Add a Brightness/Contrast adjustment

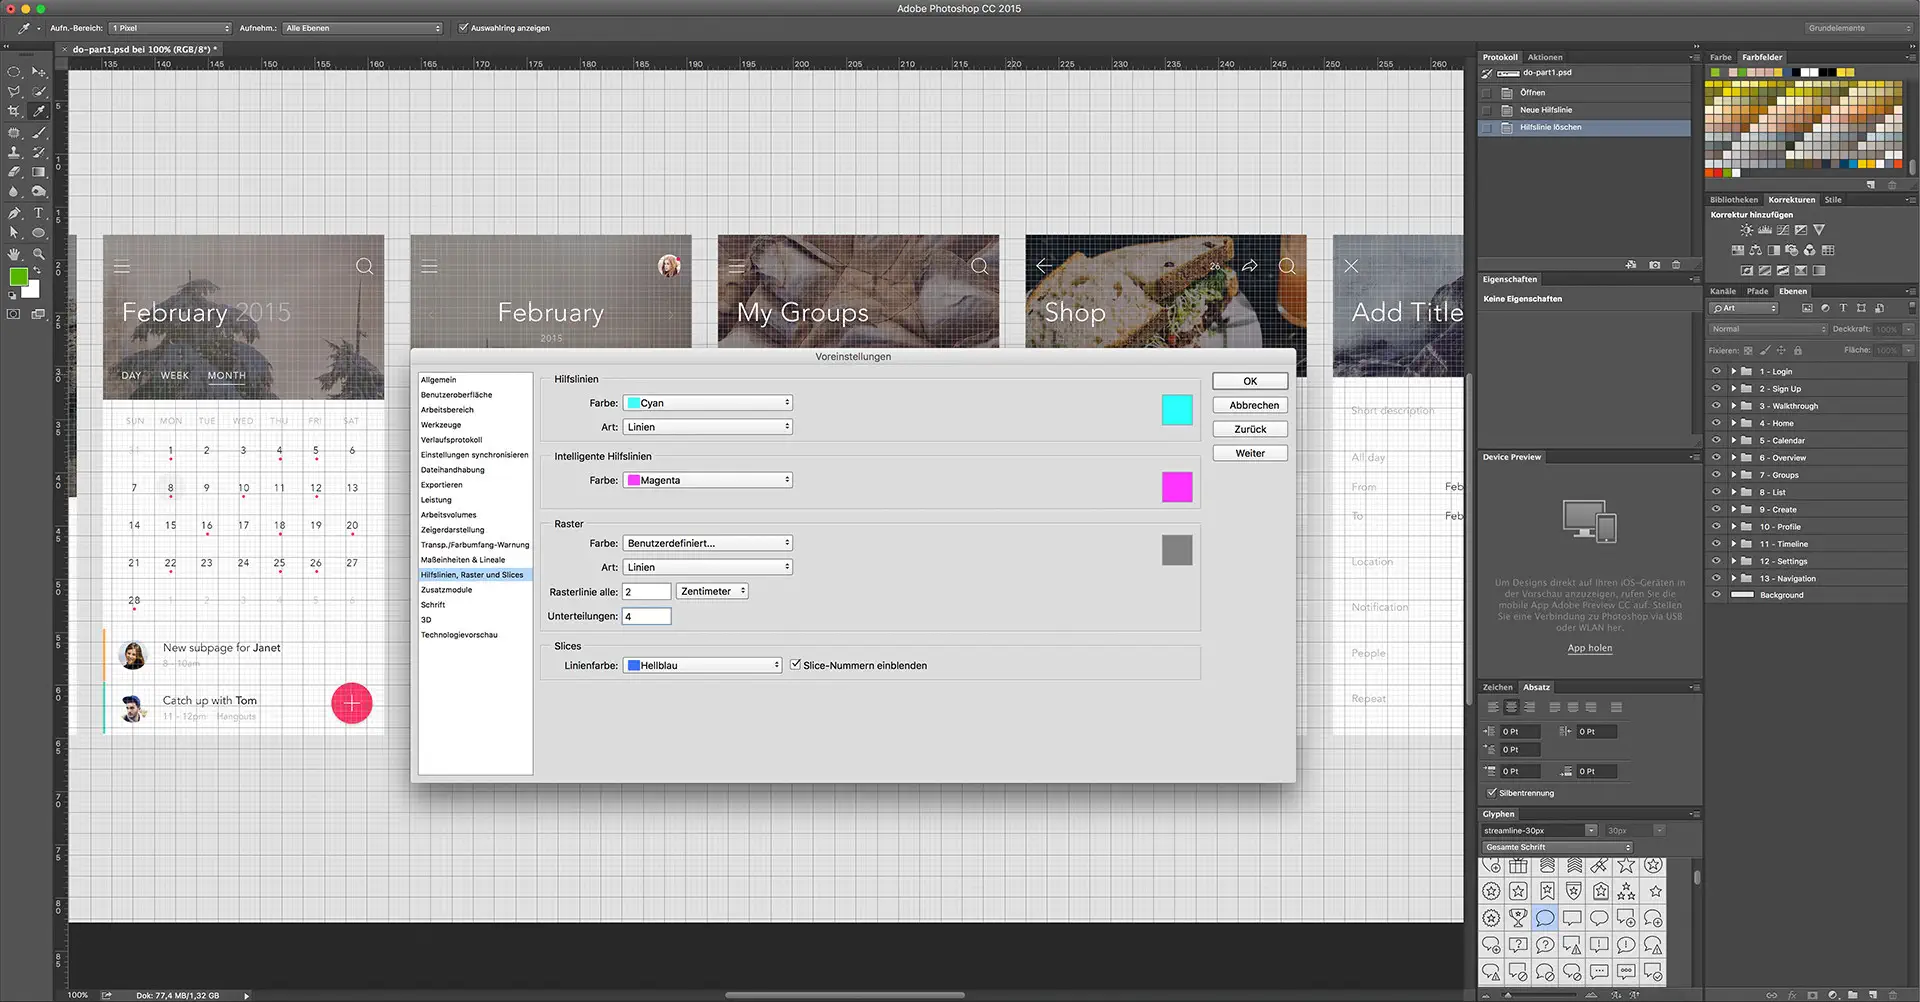pyautogui.click(x=1746, y=230)
